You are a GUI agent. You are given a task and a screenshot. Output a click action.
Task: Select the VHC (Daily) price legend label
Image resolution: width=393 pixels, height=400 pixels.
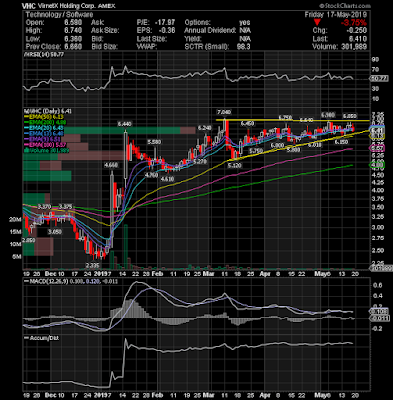coord(47,111)
